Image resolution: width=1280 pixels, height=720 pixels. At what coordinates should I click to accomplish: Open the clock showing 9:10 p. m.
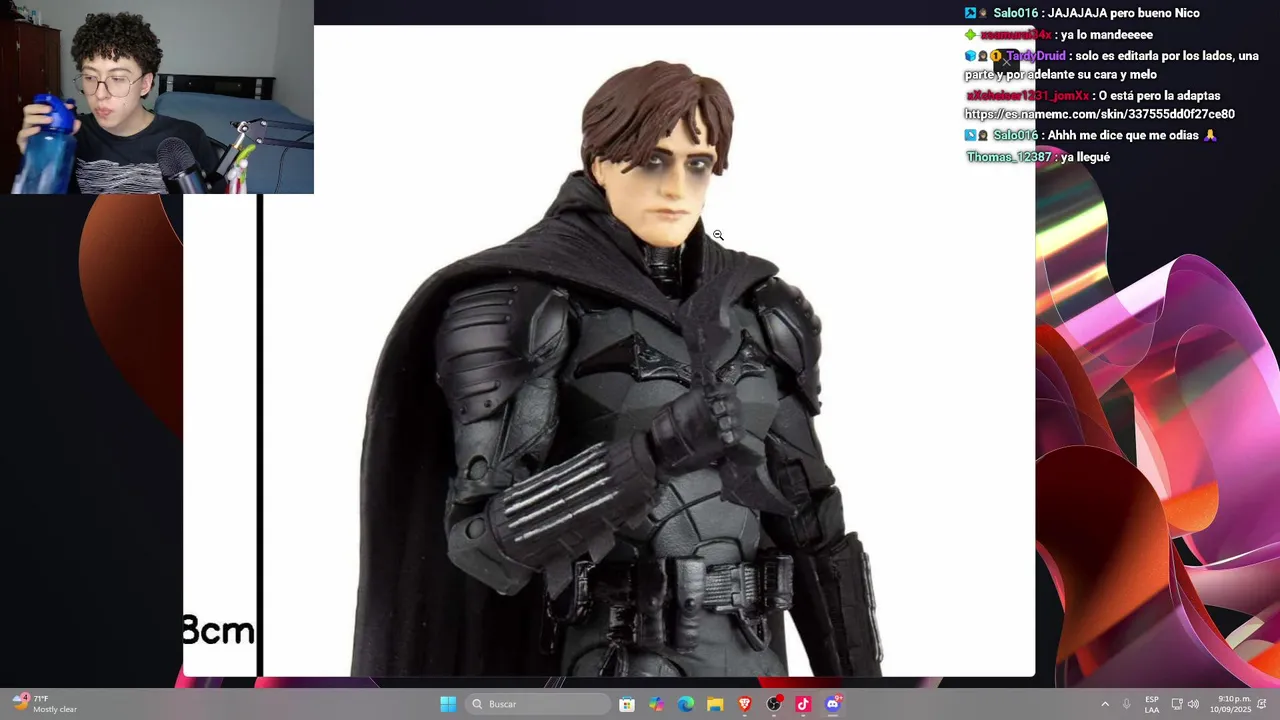[x=1230, y=704]
